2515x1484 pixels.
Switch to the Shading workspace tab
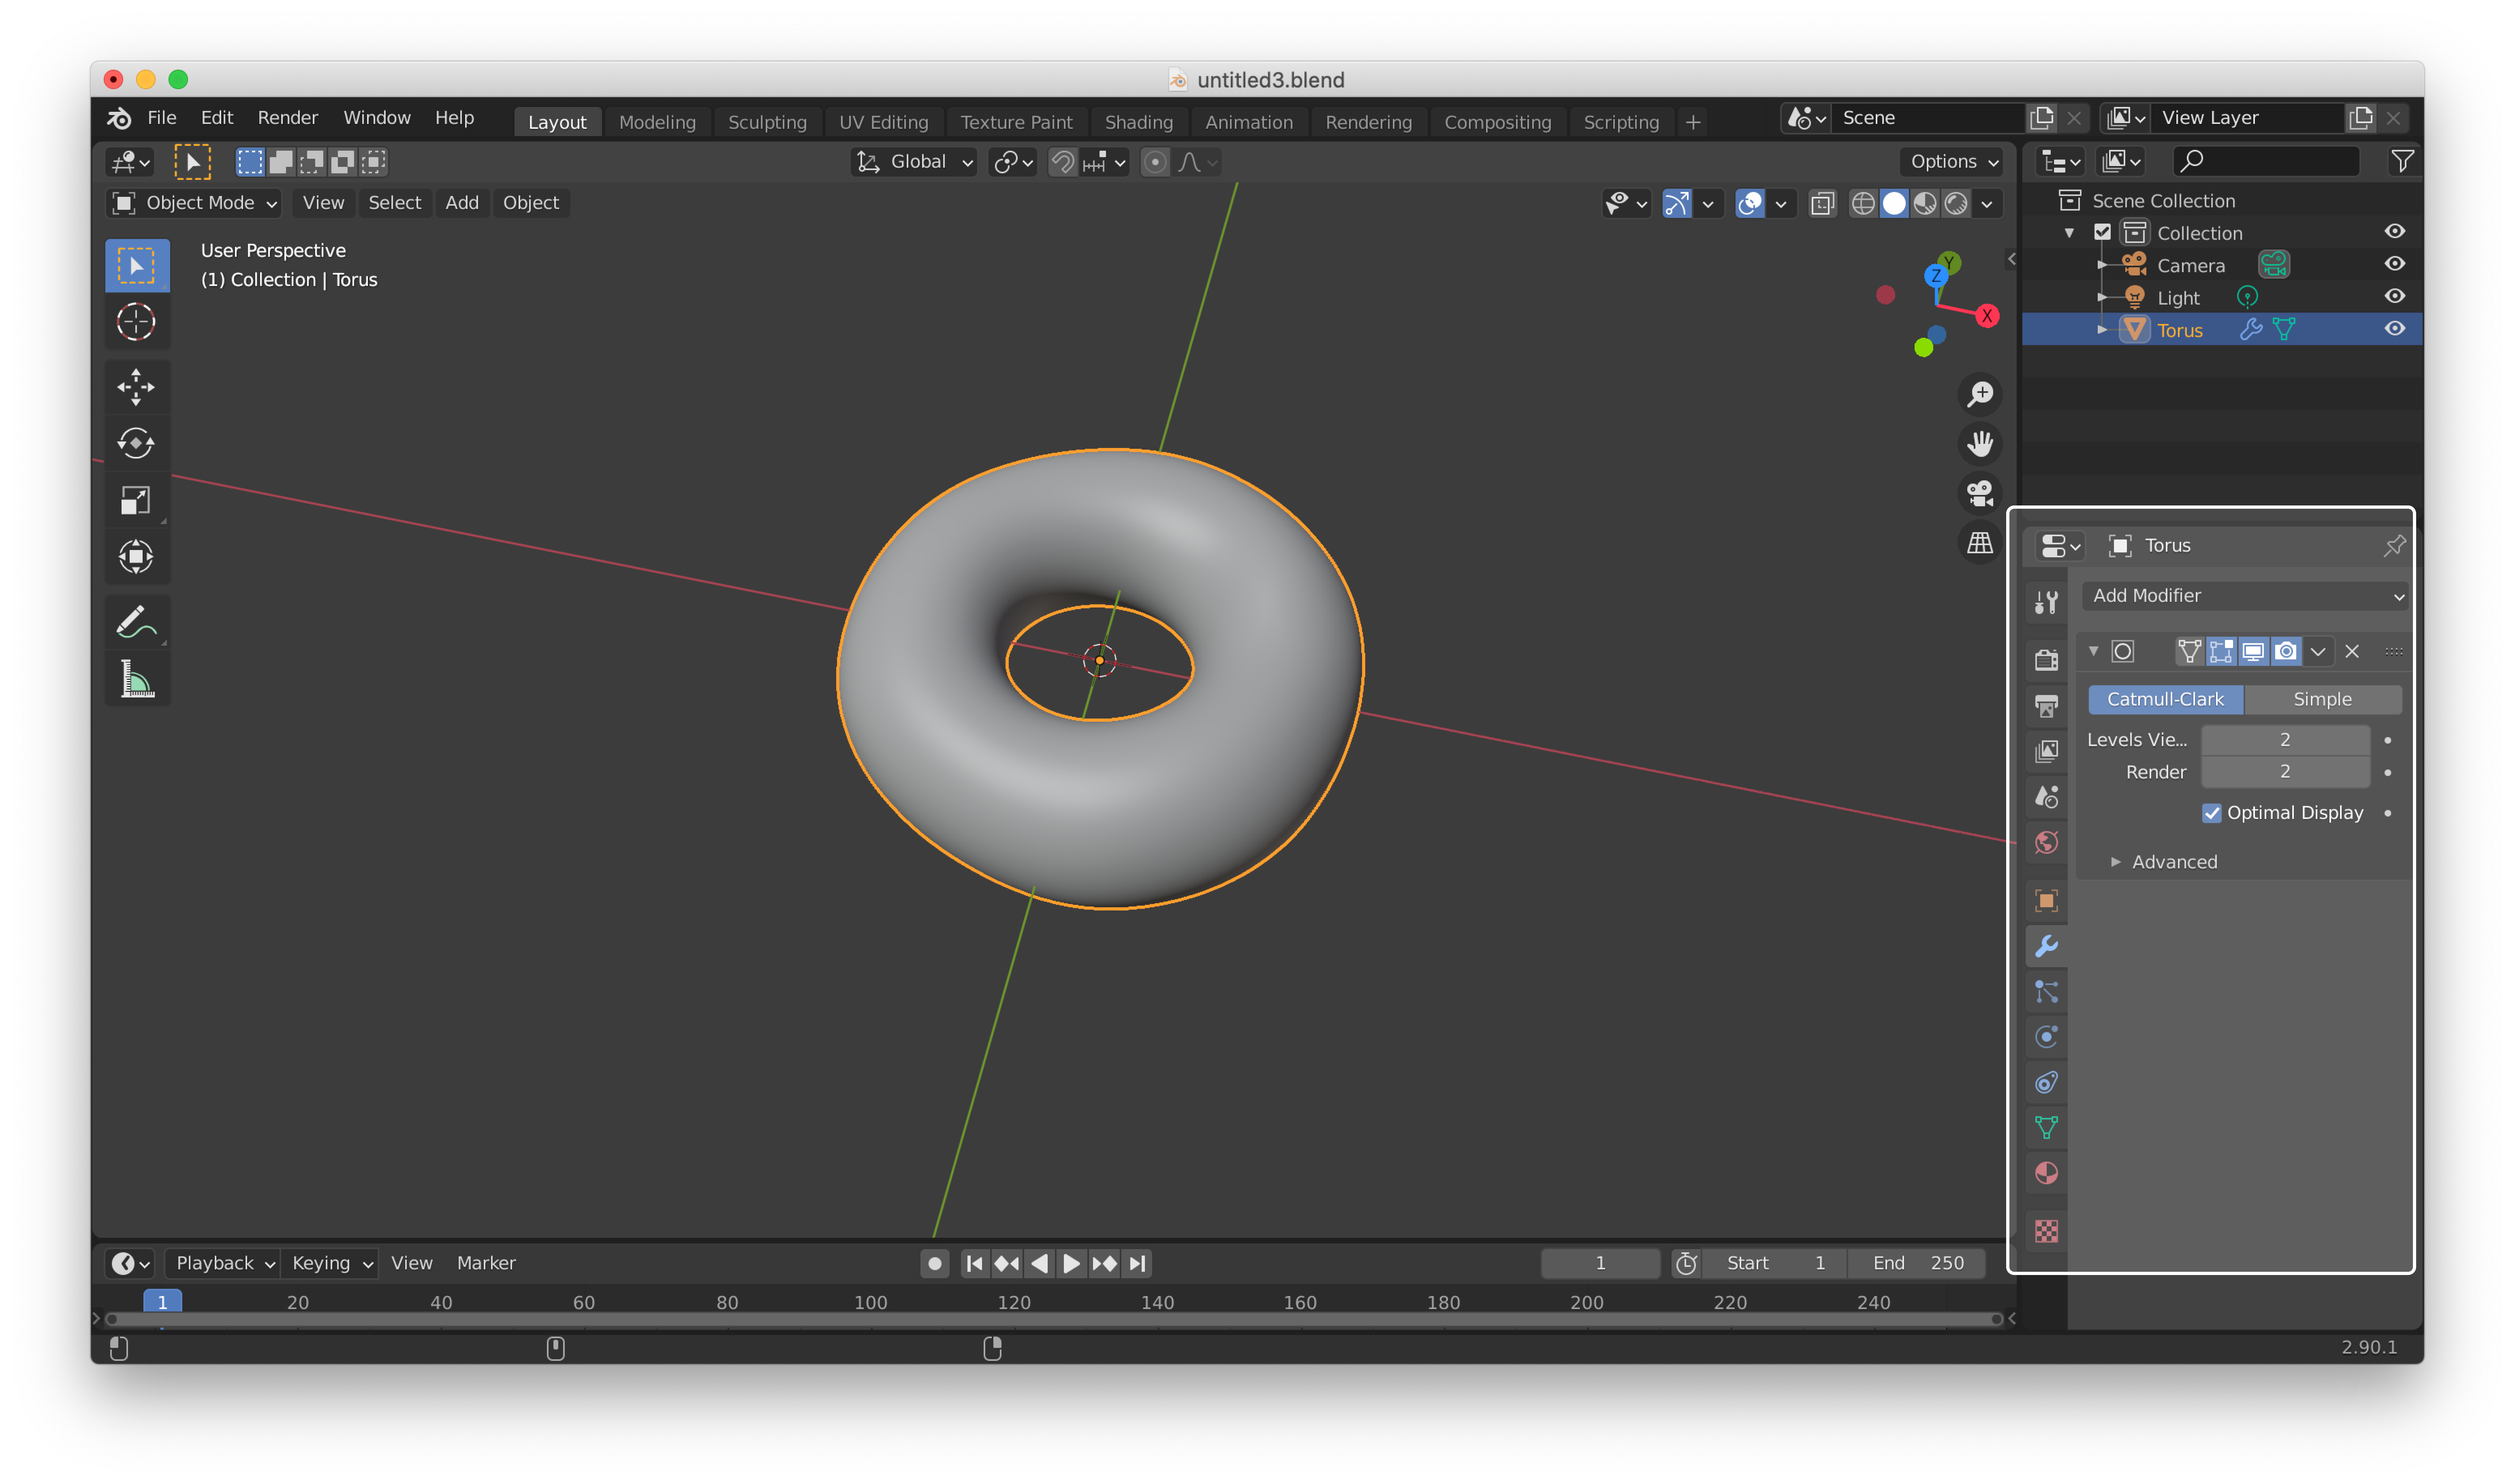(1138, 122)
